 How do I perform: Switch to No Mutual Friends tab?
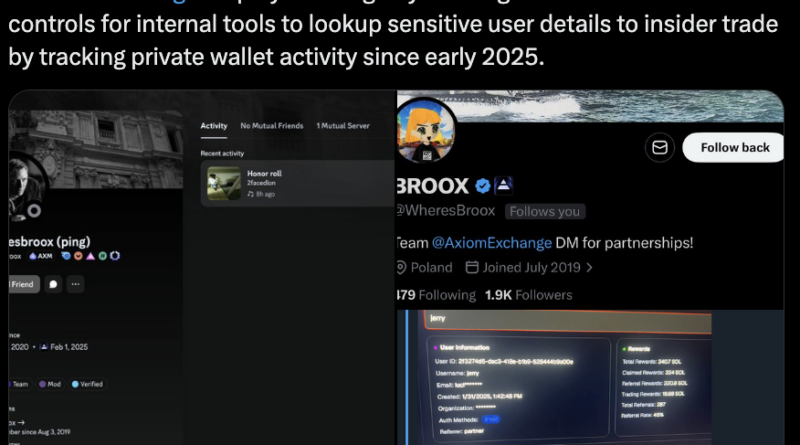[x=272, y=126]
